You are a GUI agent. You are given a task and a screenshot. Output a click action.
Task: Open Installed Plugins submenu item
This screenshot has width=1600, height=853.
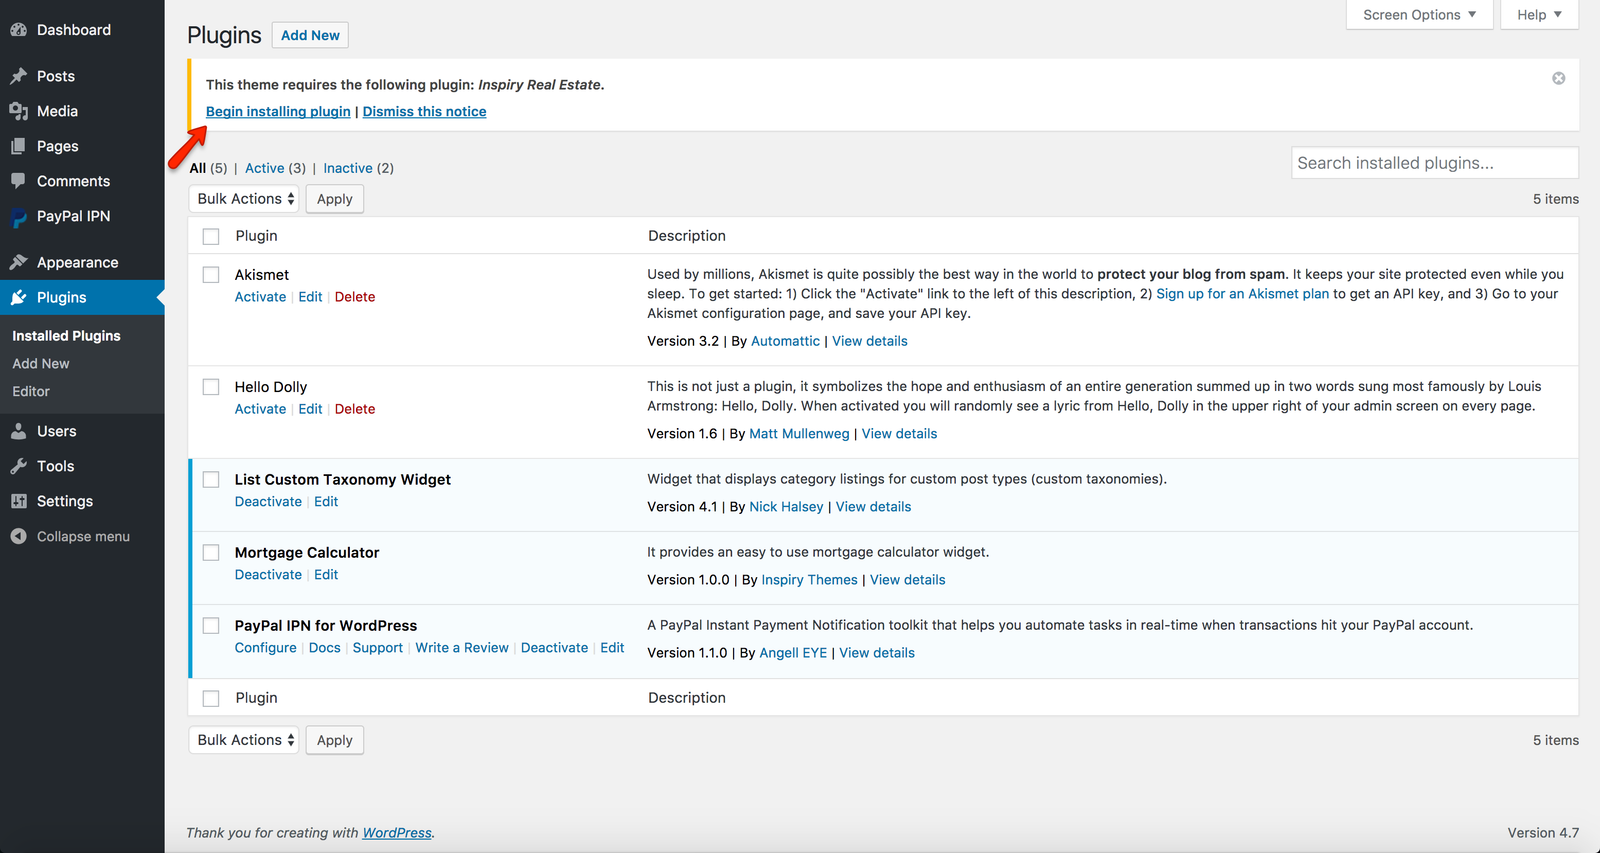coord(66,336)
